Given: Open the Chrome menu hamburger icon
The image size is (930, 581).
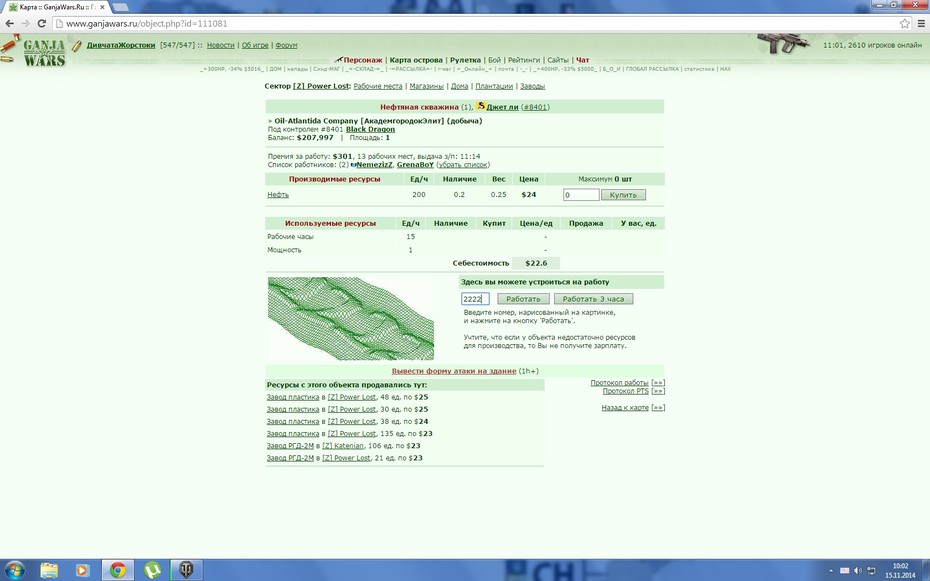Looking at the screenshot, I should point(921,24).
